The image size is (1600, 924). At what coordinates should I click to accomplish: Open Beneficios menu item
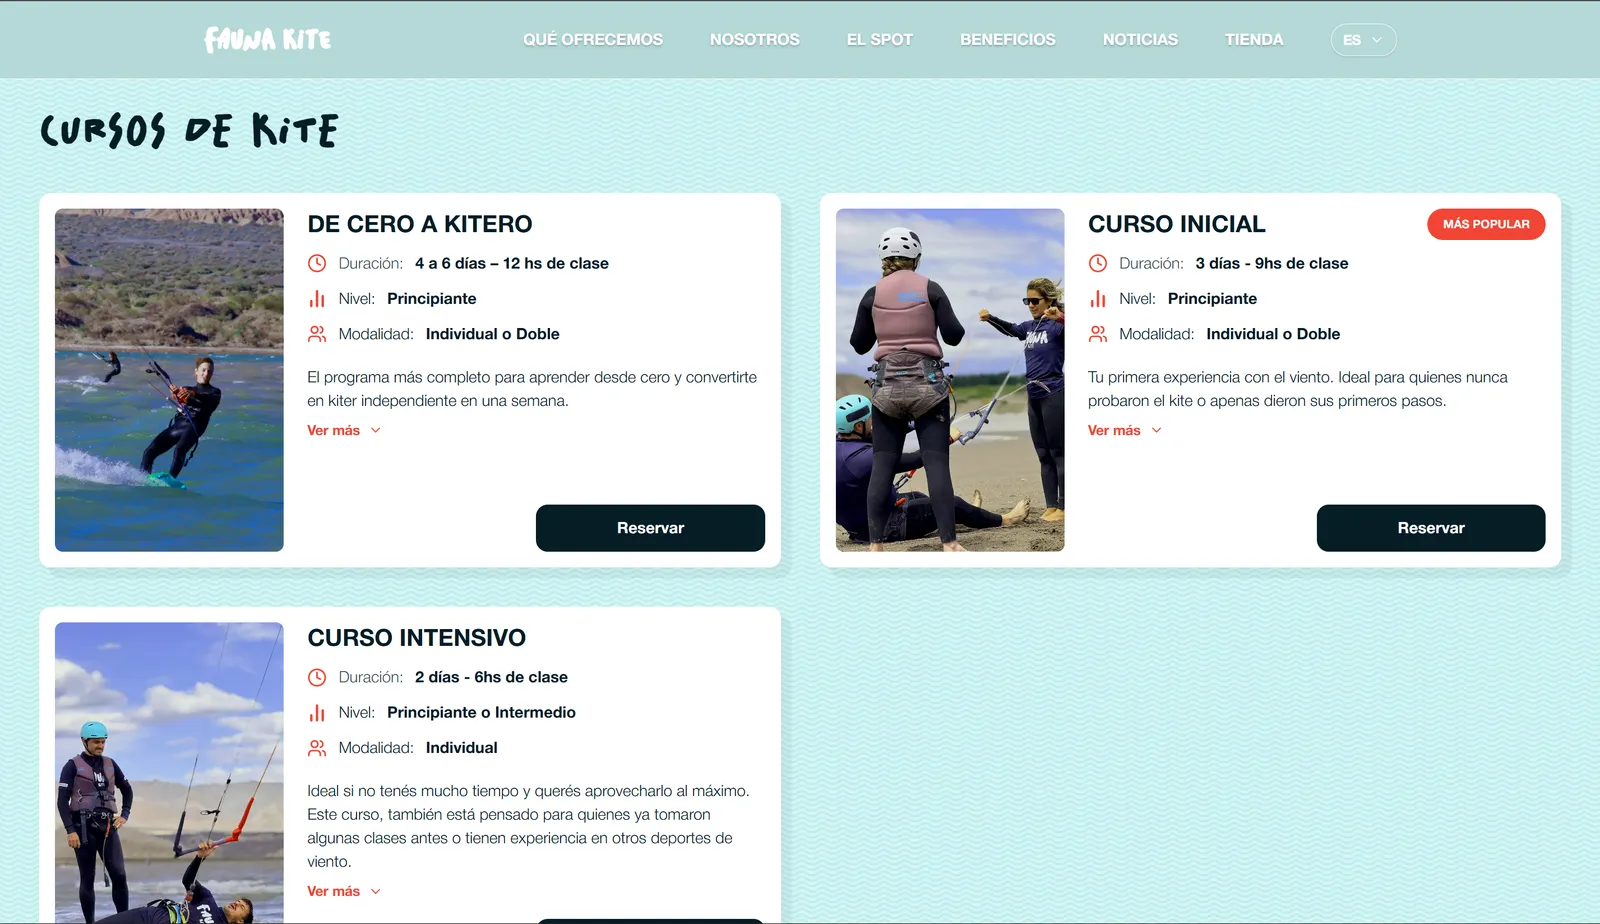(x=1008, y=39)
